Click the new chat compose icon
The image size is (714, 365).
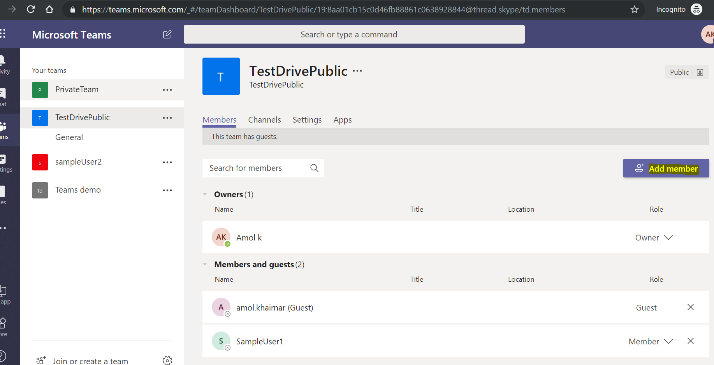click(x=167, y=34)
